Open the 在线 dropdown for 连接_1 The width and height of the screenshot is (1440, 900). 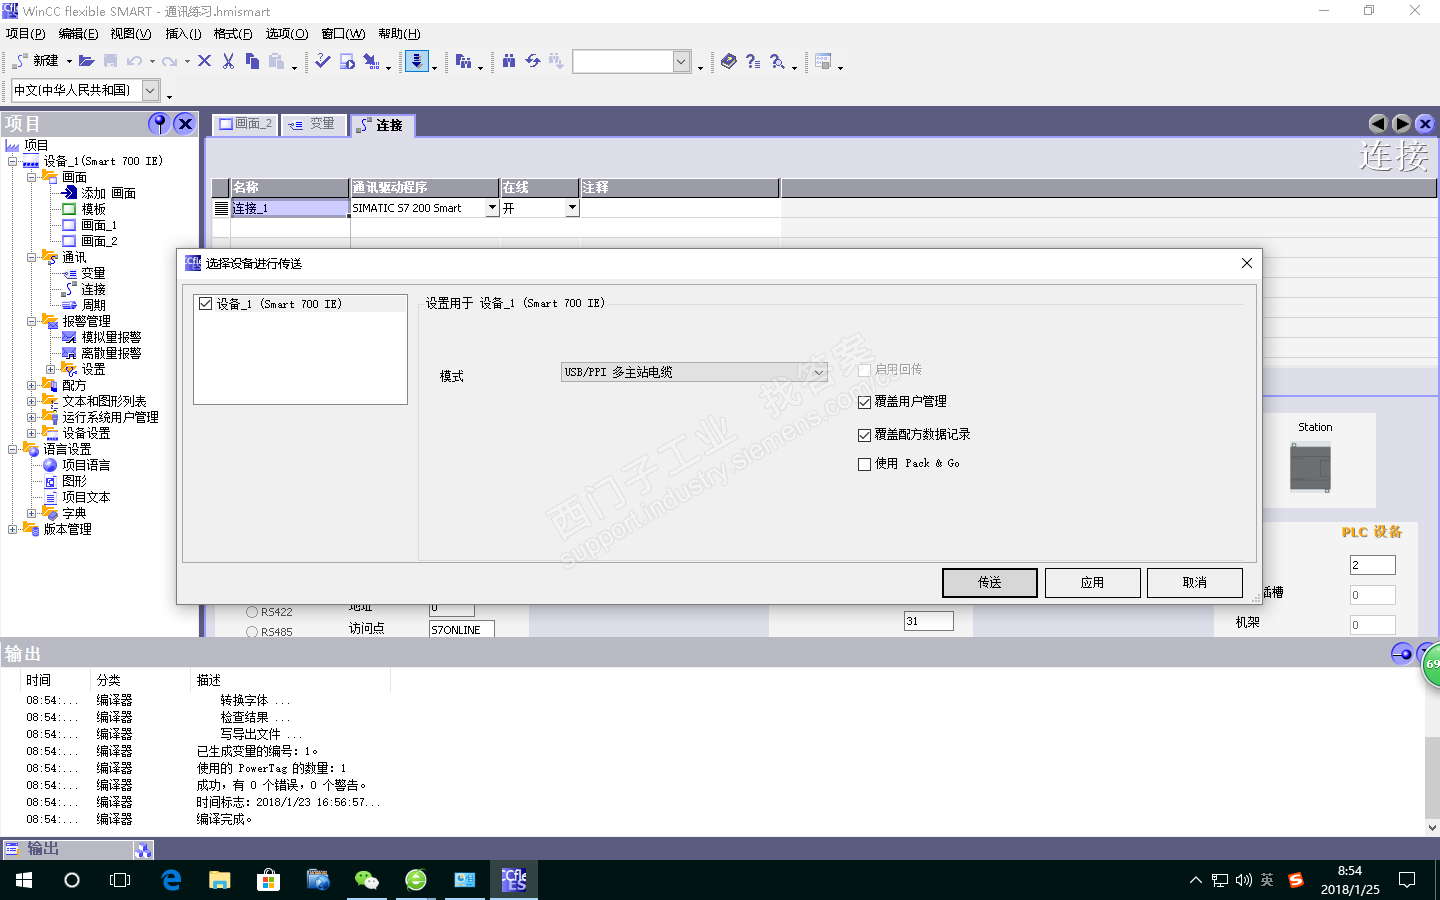click(x=572, y=208)
